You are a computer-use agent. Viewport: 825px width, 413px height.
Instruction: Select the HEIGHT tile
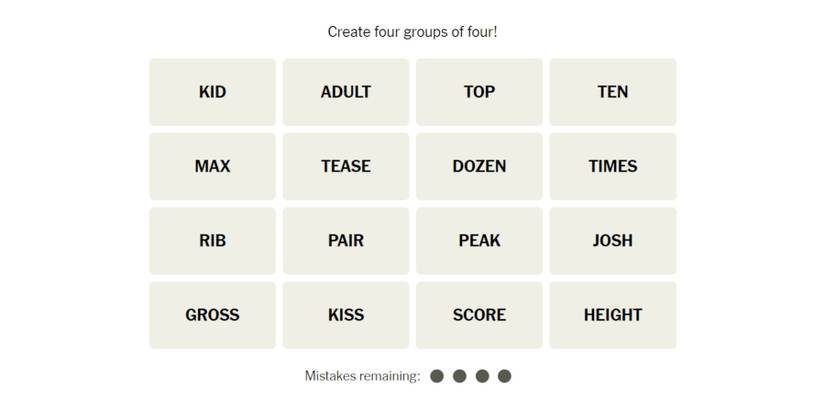(612, 315)
